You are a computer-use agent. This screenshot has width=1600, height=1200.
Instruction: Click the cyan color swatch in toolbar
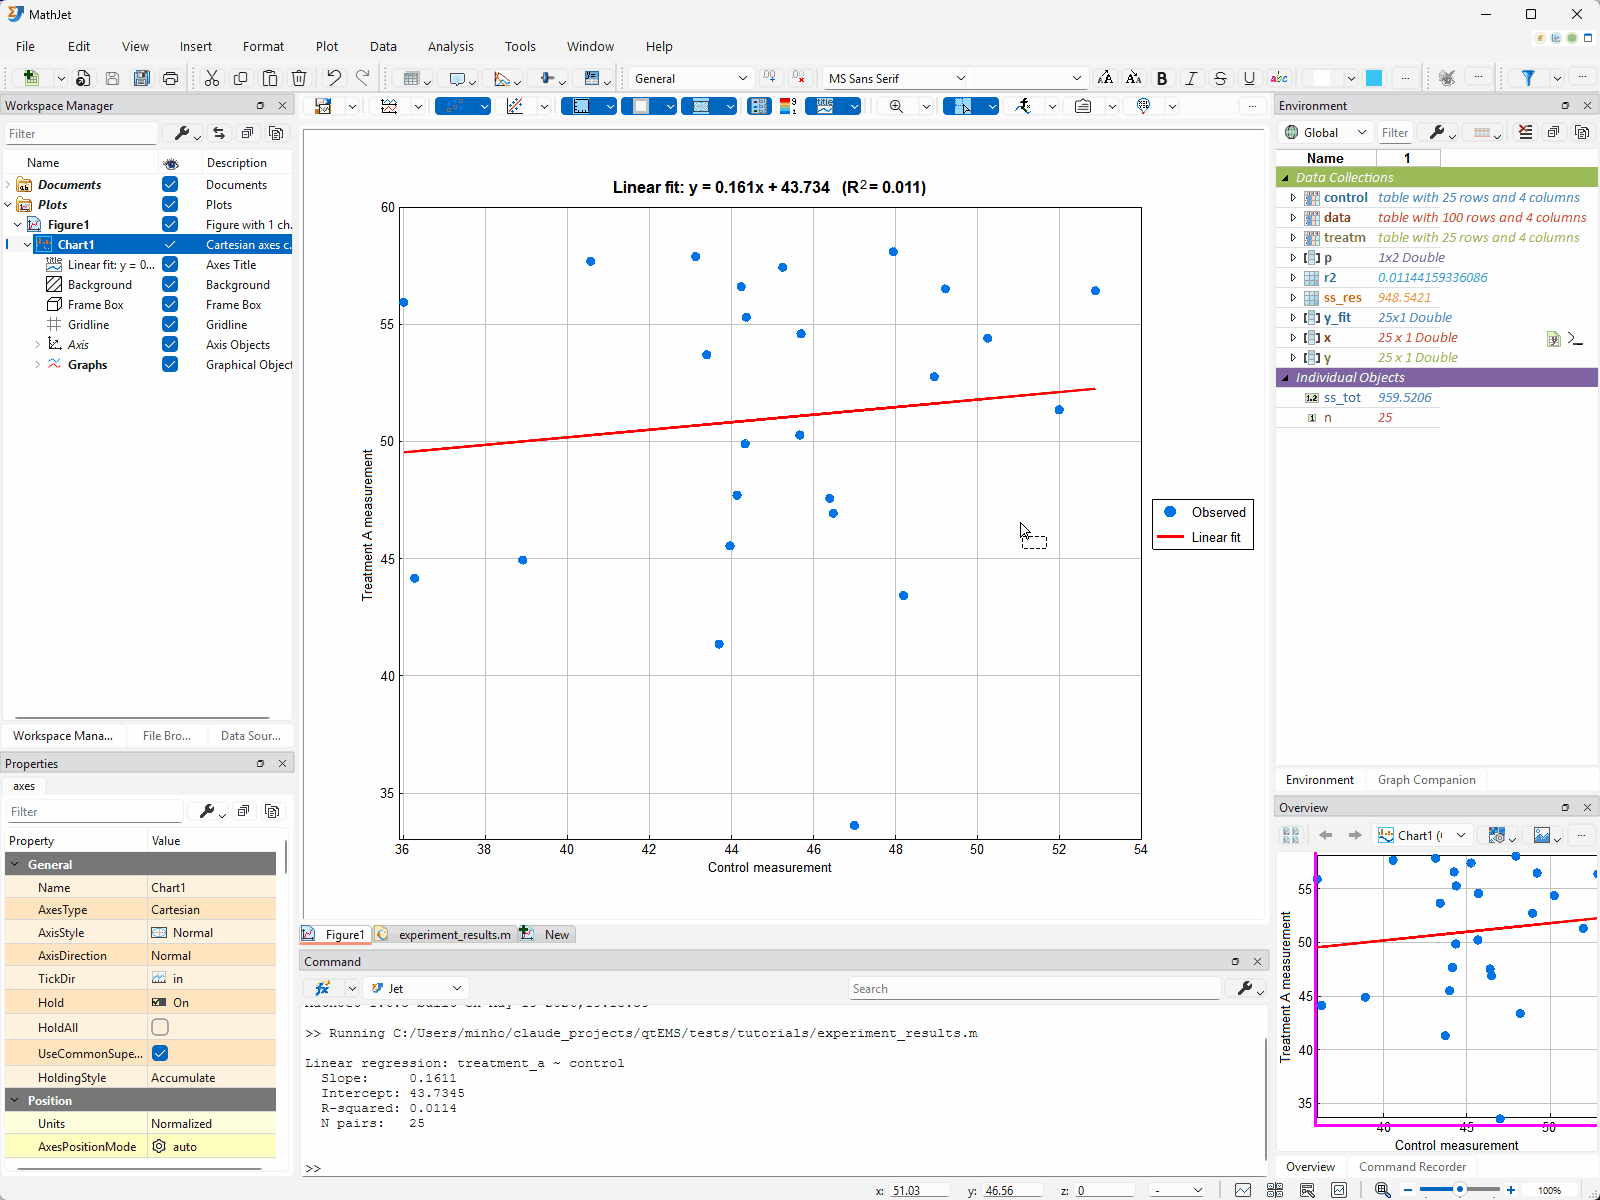(1374, 78)
